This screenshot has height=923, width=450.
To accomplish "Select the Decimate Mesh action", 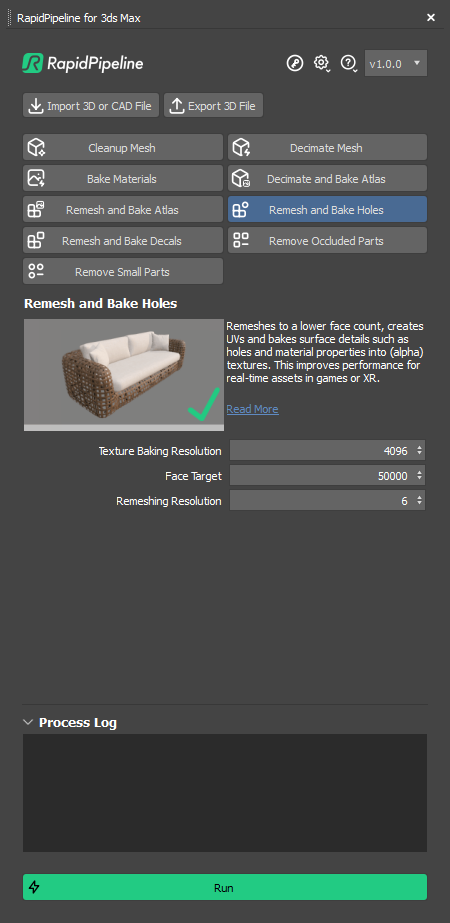I will click(x=327, y=148).
